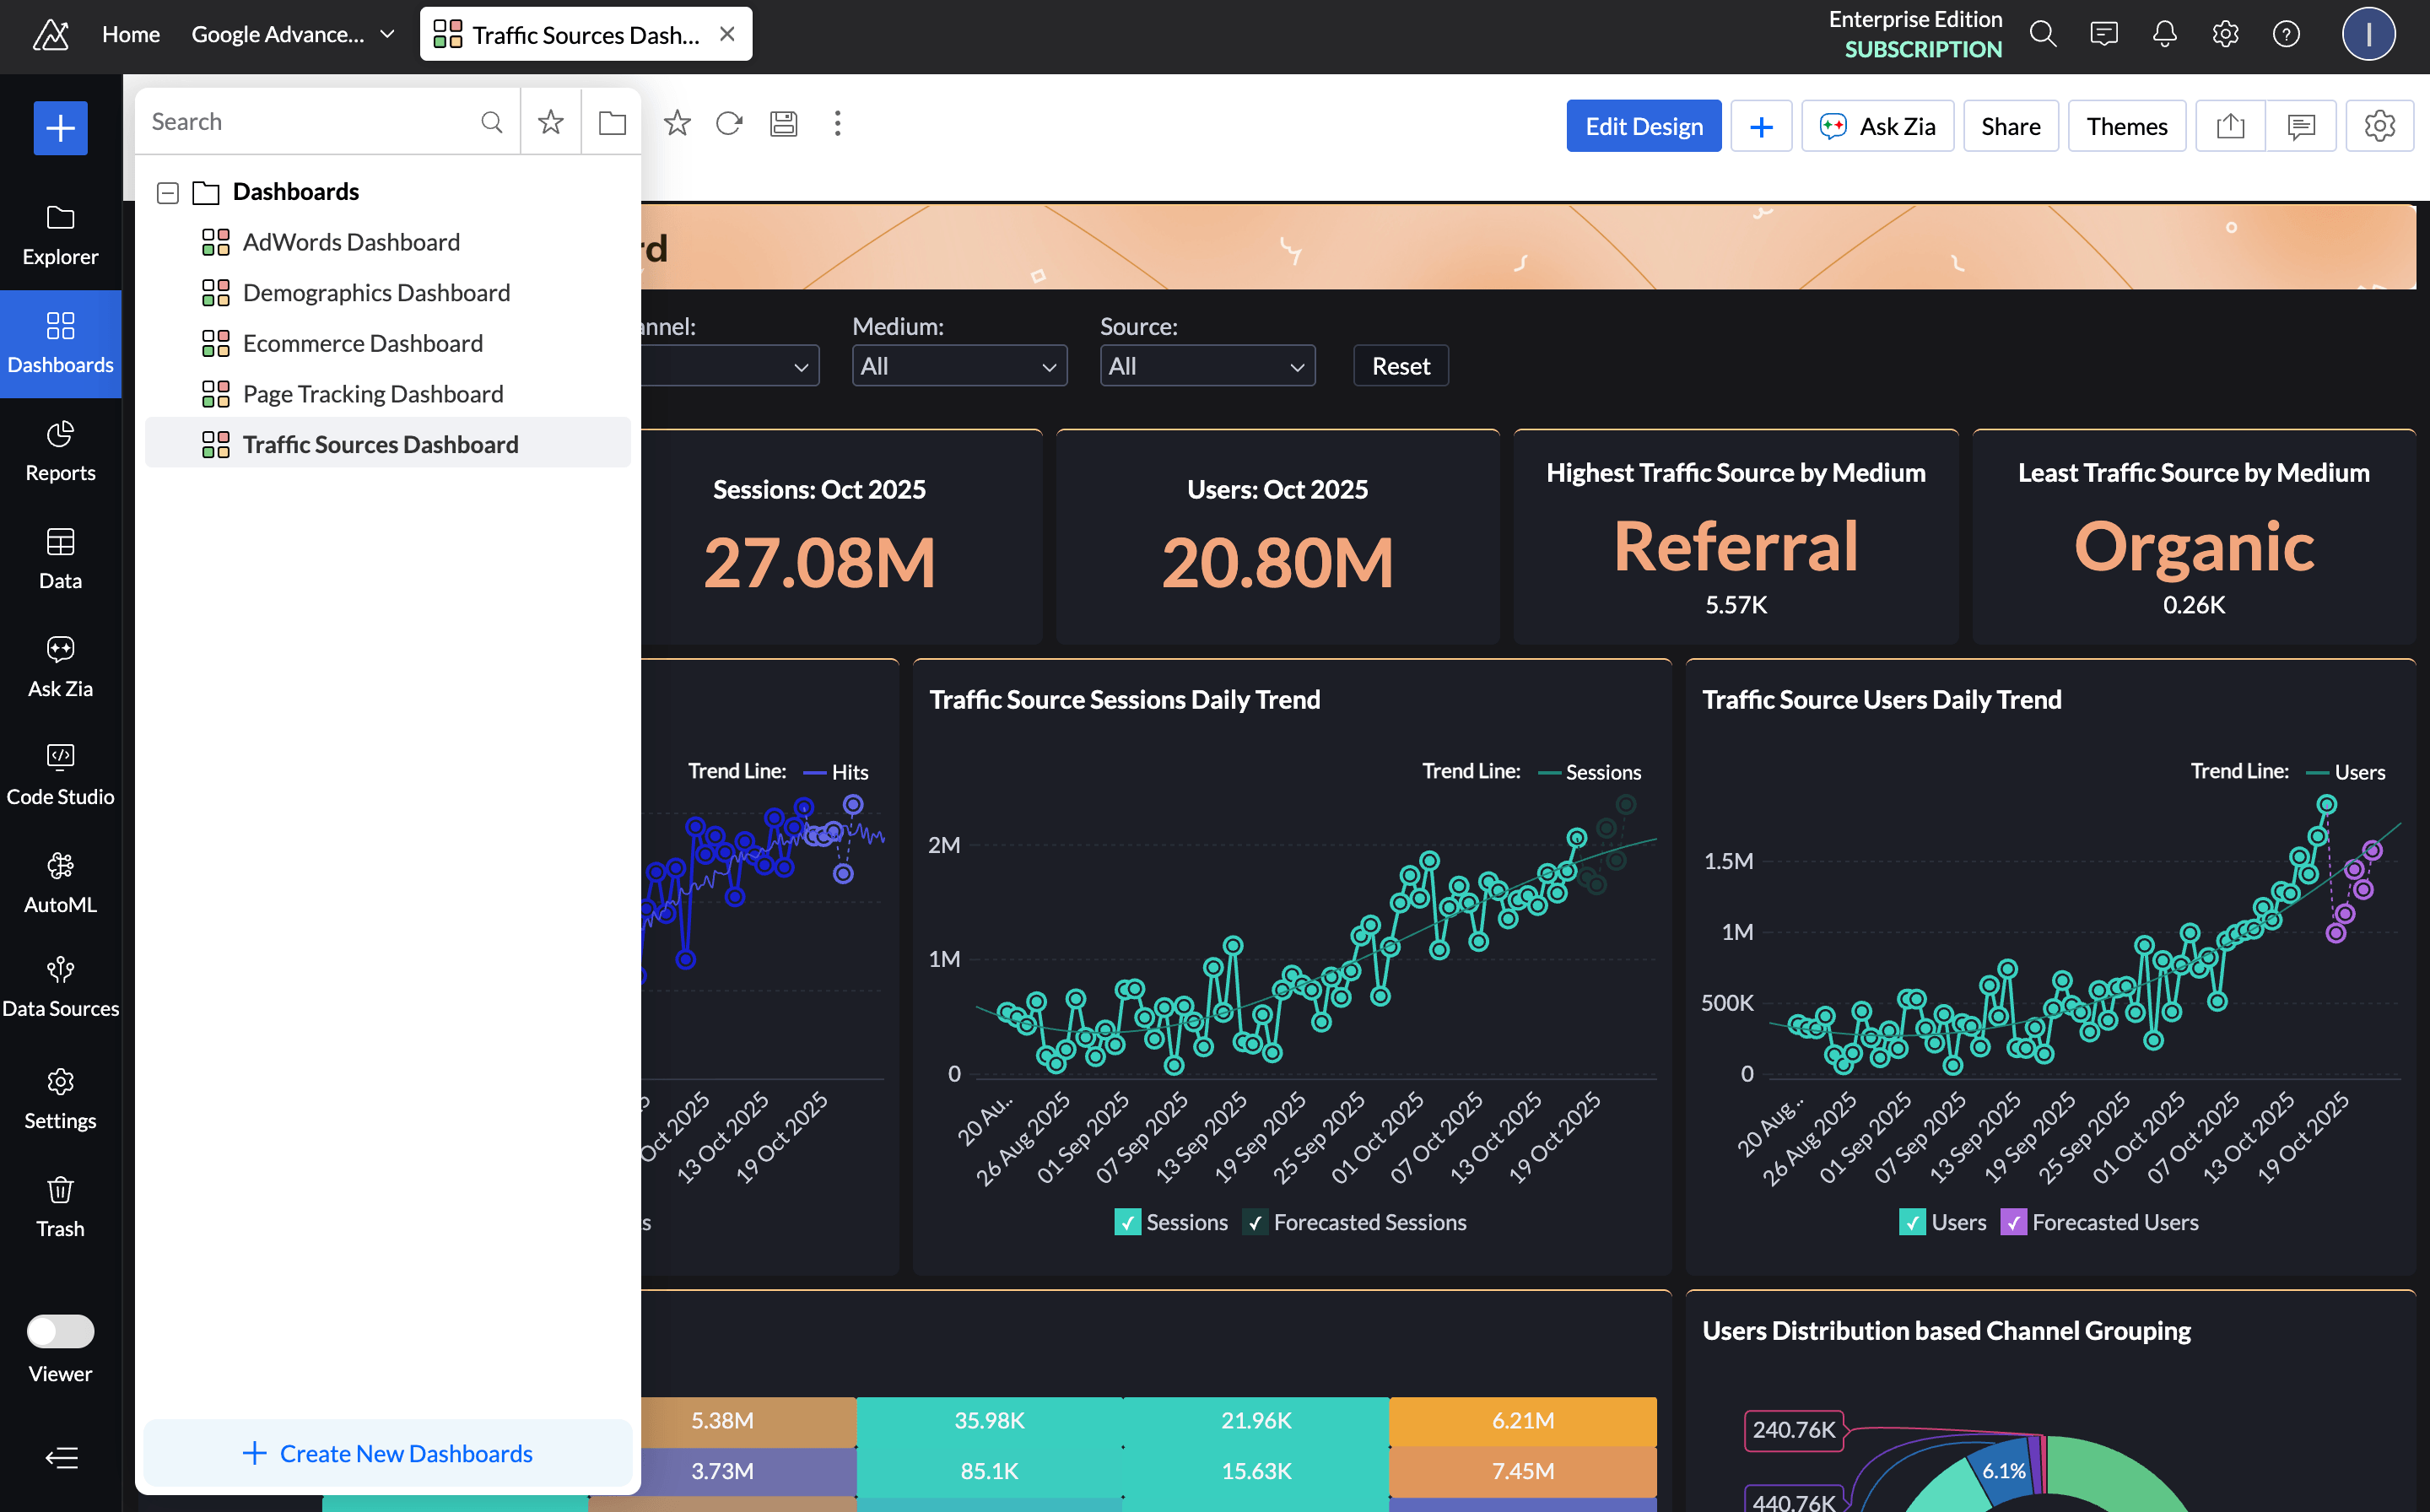Refresh the Traffic Sources Dashboard
Viewport: 2430px width, 1512px height.
coord(730,123)
